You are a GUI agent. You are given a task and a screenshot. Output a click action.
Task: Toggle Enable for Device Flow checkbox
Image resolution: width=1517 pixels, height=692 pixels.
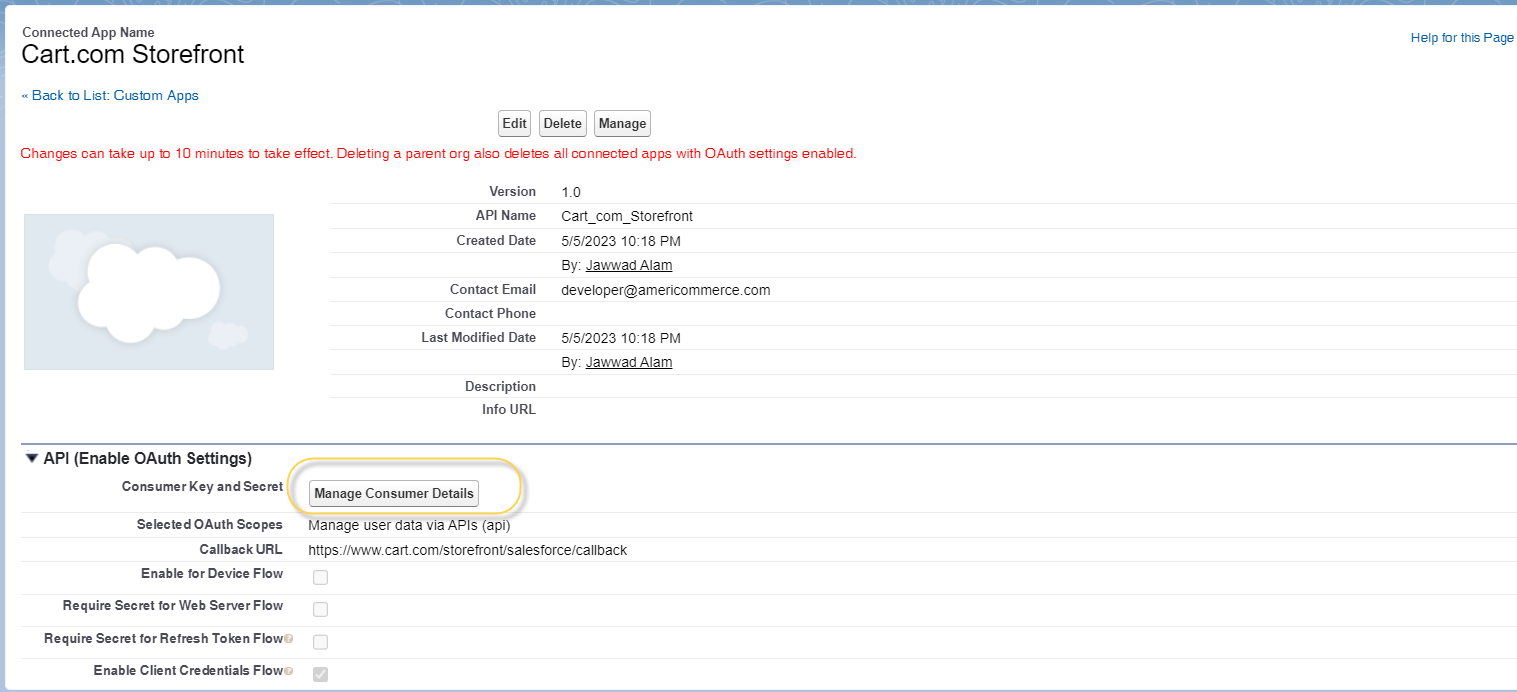(x=320, y=577)
